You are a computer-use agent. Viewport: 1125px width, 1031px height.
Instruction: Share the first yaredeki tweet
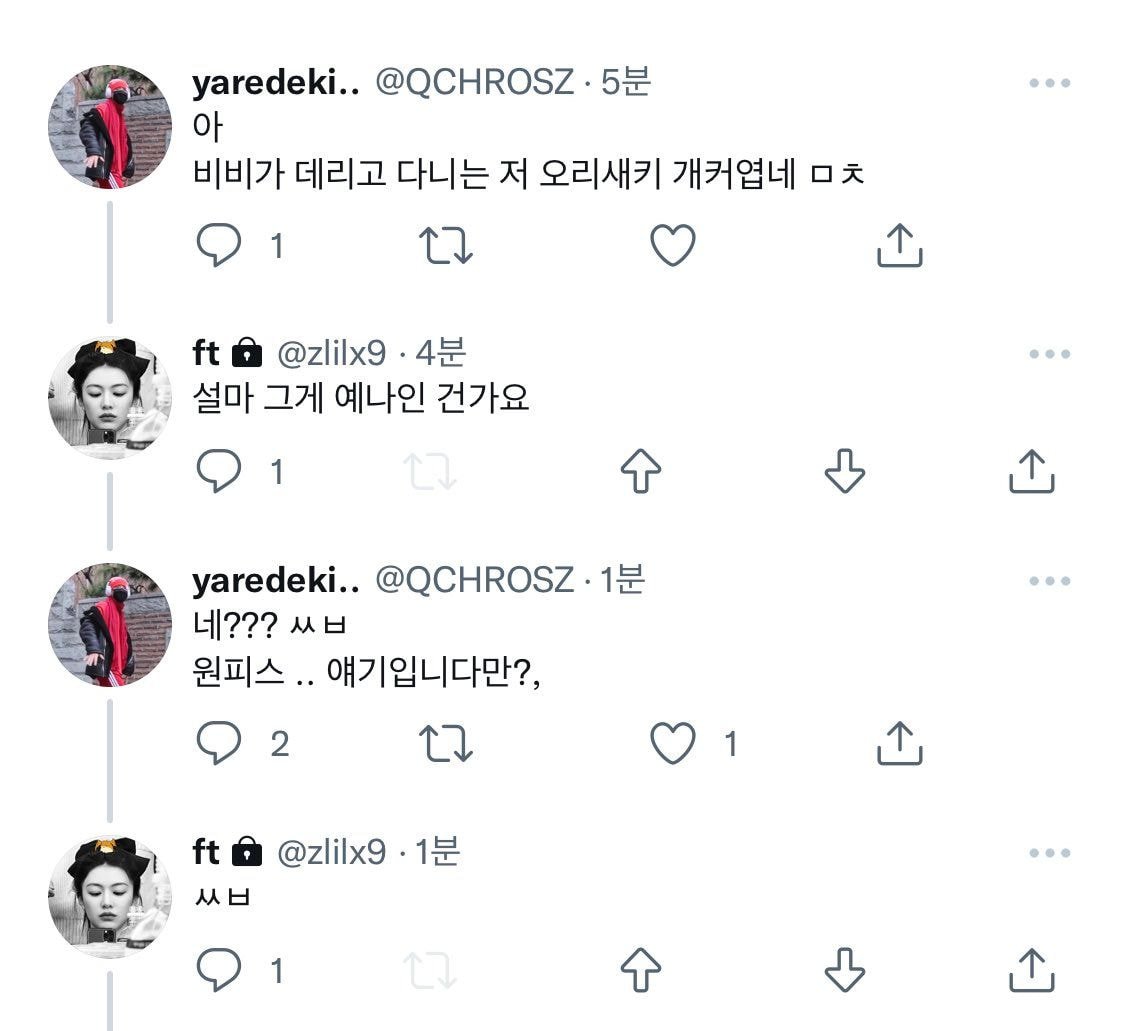coord(899,245)
